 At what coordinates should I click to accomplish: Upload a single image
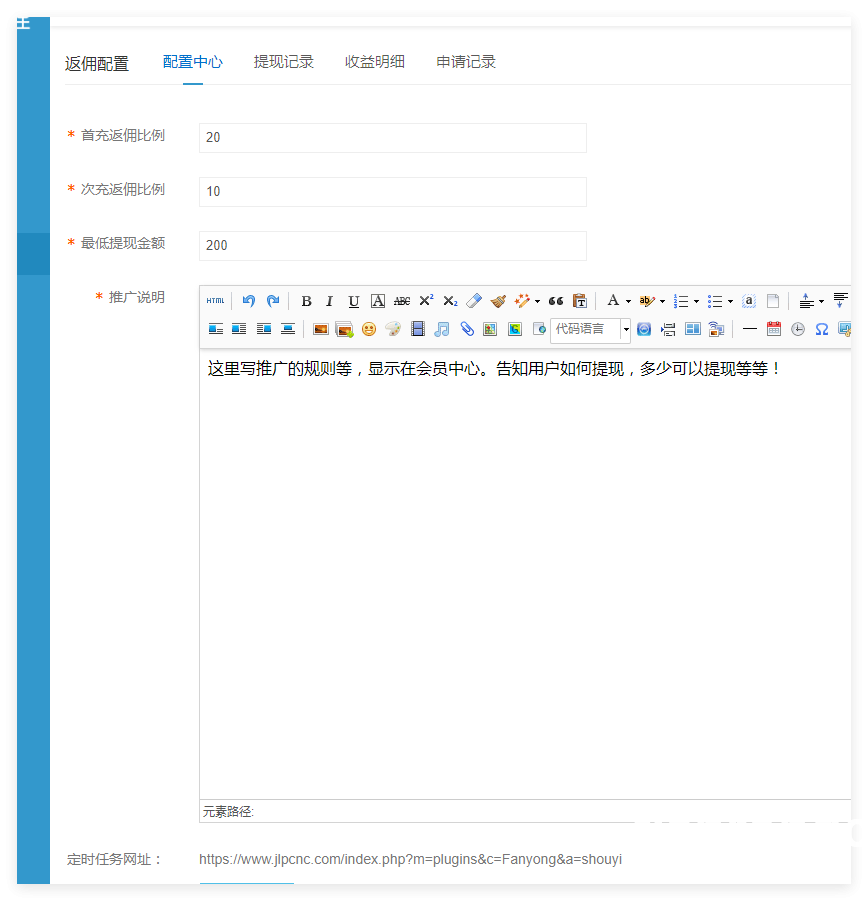click(321, 329)
